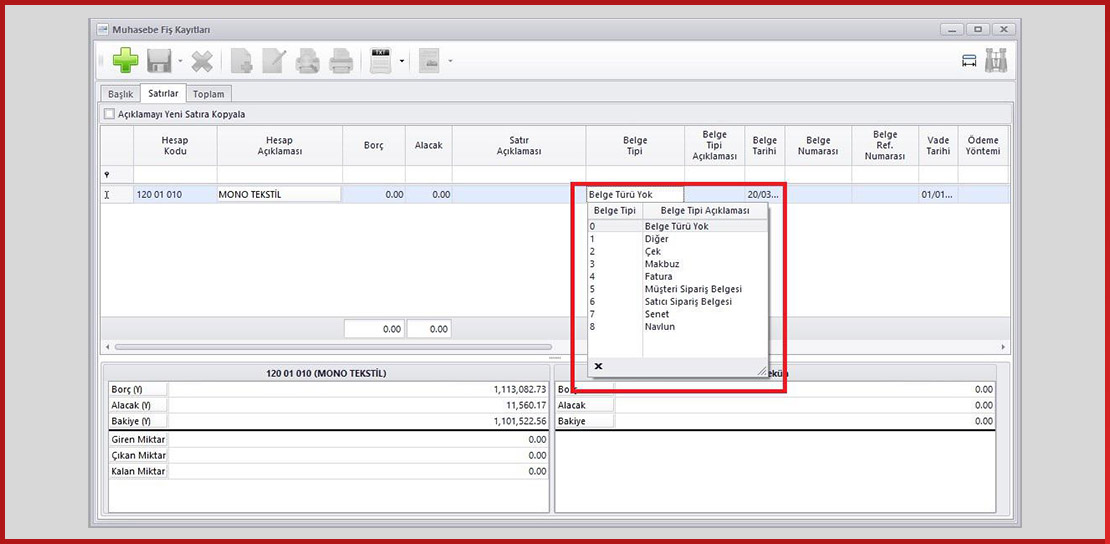Click the horizontal scrollbar of the grid
The width and height of the screenshot is (1110, 544).
(333, 347)
